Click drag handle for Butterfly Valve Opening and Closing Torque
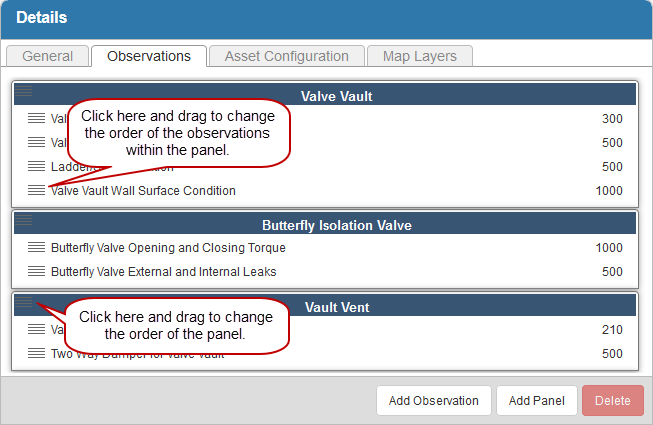Viewport: 653px width, 425px height. [x=36, y=247]
